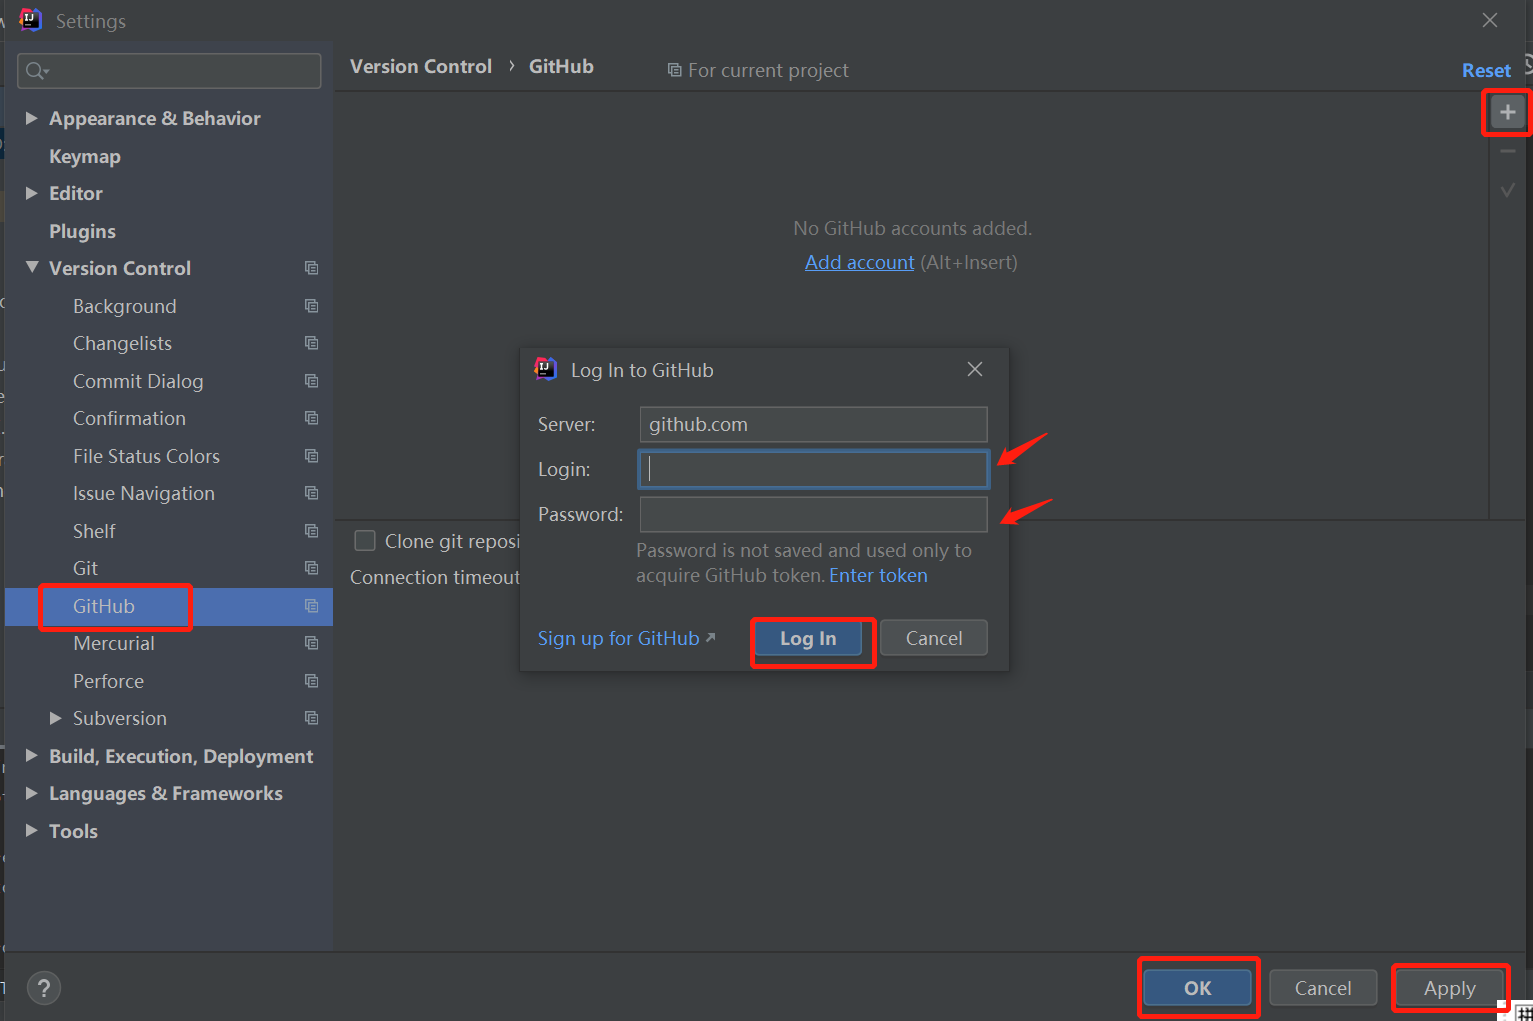Click Cancel in the Settings dialog
The height and width of the screenshot is (1021, 1533).
(1323, 988)
